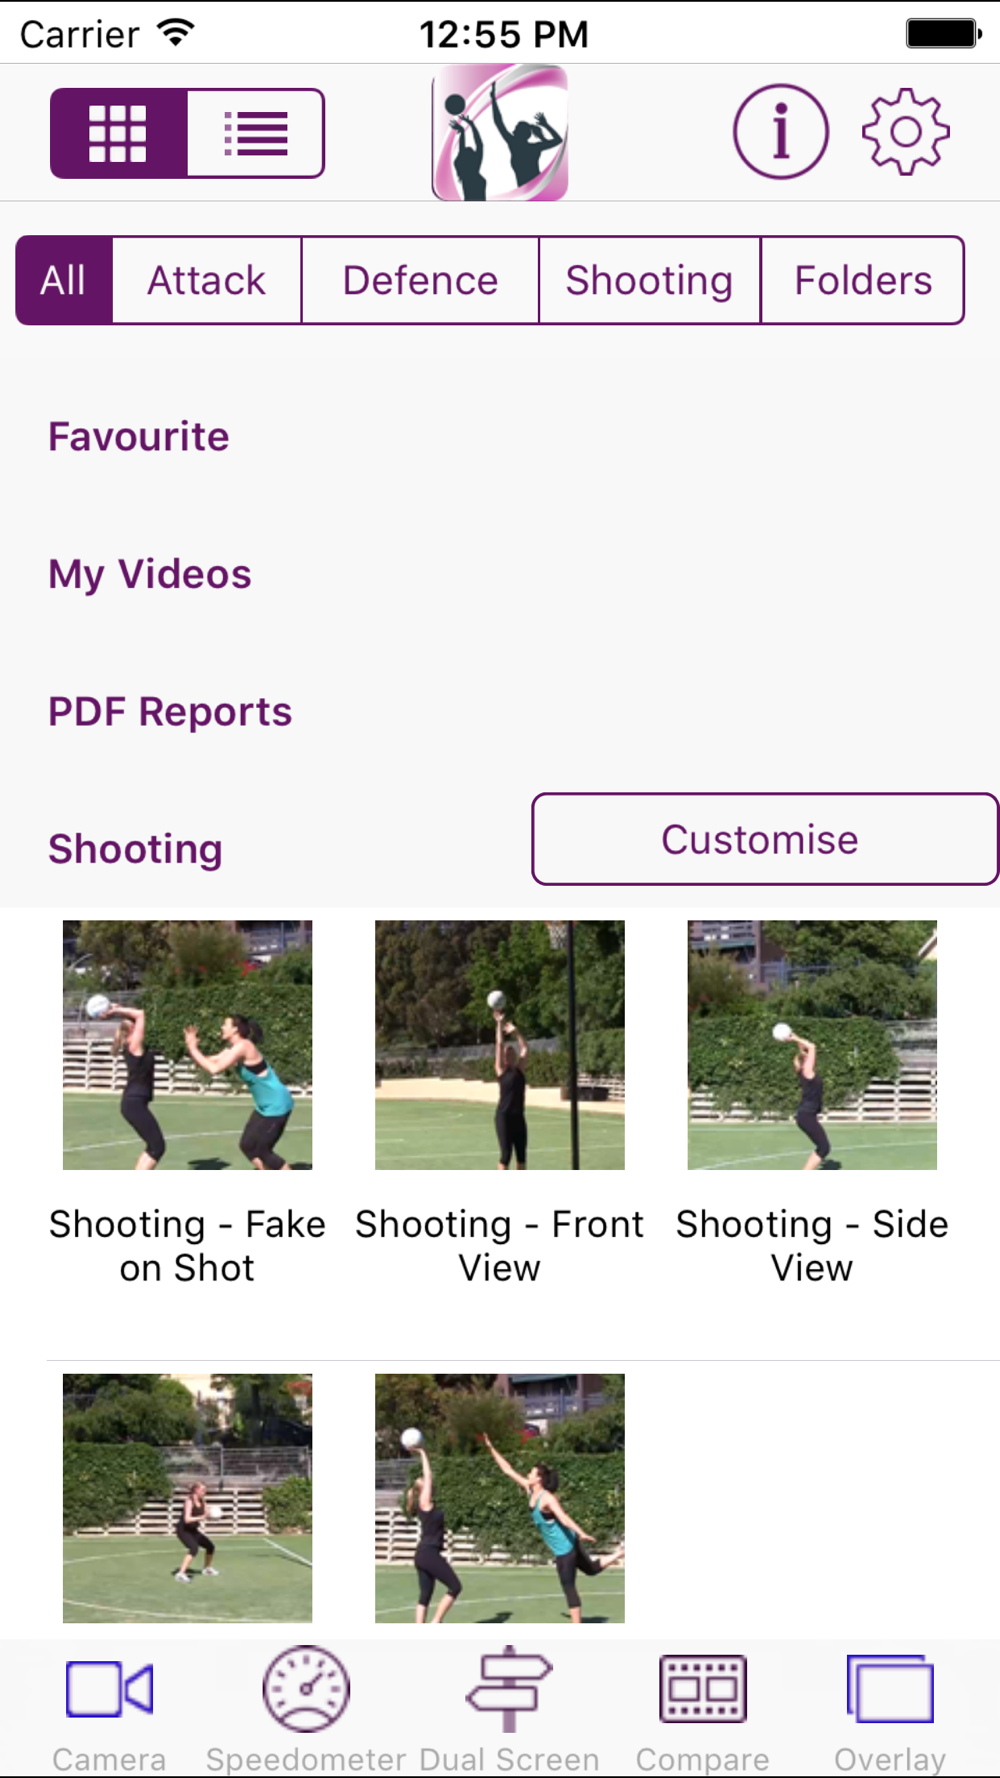Open the settings gear
The width and height of the screenshot is (1000, 1778).
(x=906, y=132)
